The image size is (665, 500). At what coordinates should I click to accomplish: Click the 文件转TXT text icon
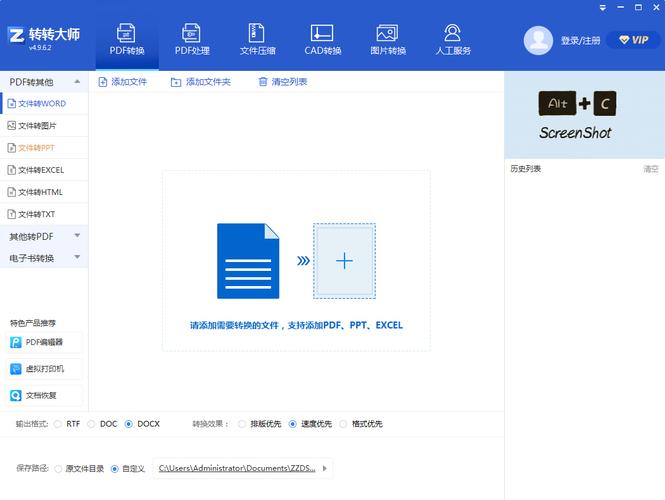click(12, 214)
